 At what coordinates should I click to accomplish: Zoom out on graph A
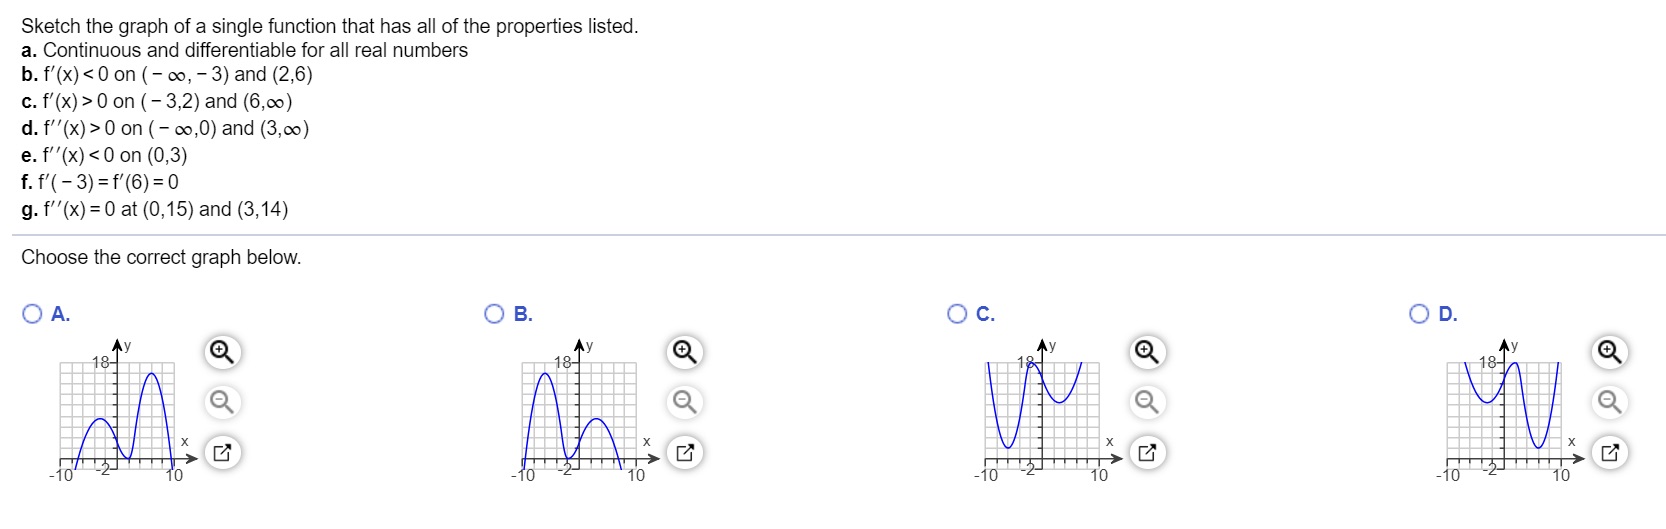tap(223, 402)
